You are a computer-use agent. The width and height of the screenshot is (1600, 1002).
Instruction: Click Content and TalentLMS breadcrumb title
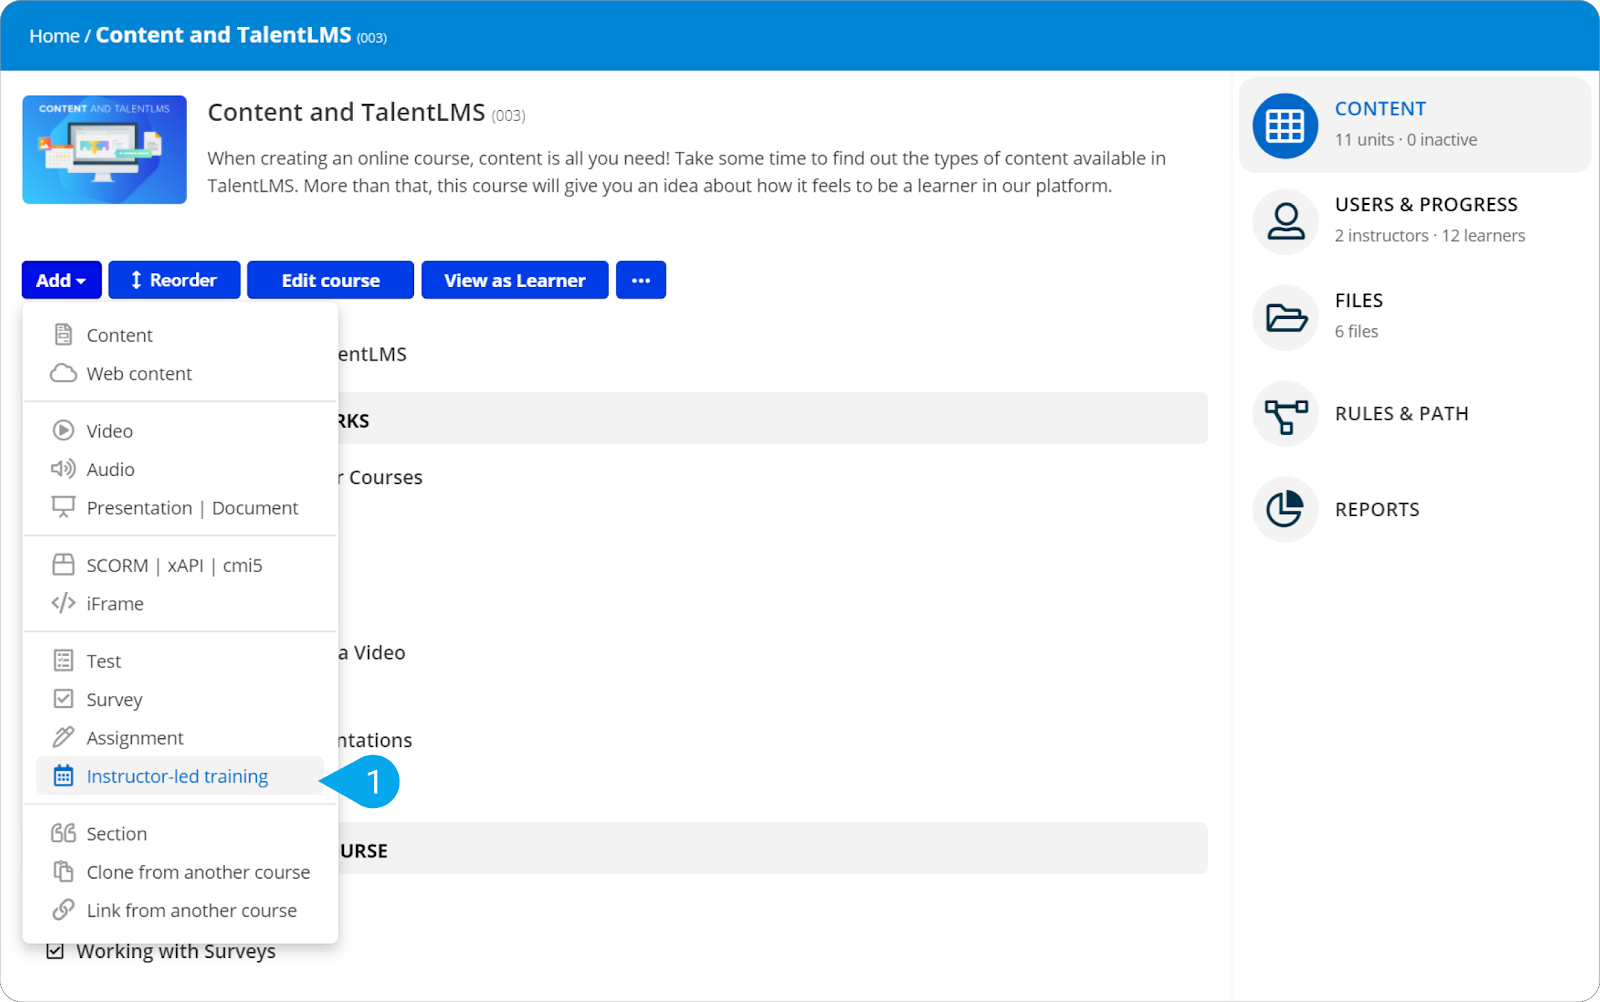(223, 35)
